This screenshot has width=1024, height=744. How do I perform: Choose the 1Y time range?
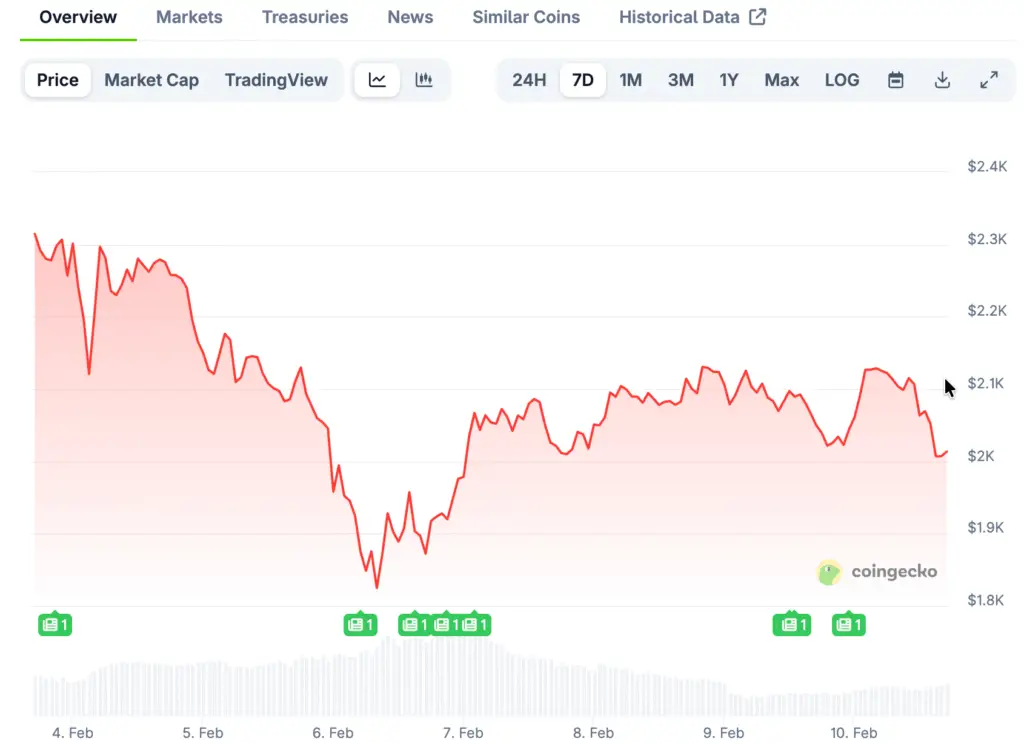click(729, 80)
